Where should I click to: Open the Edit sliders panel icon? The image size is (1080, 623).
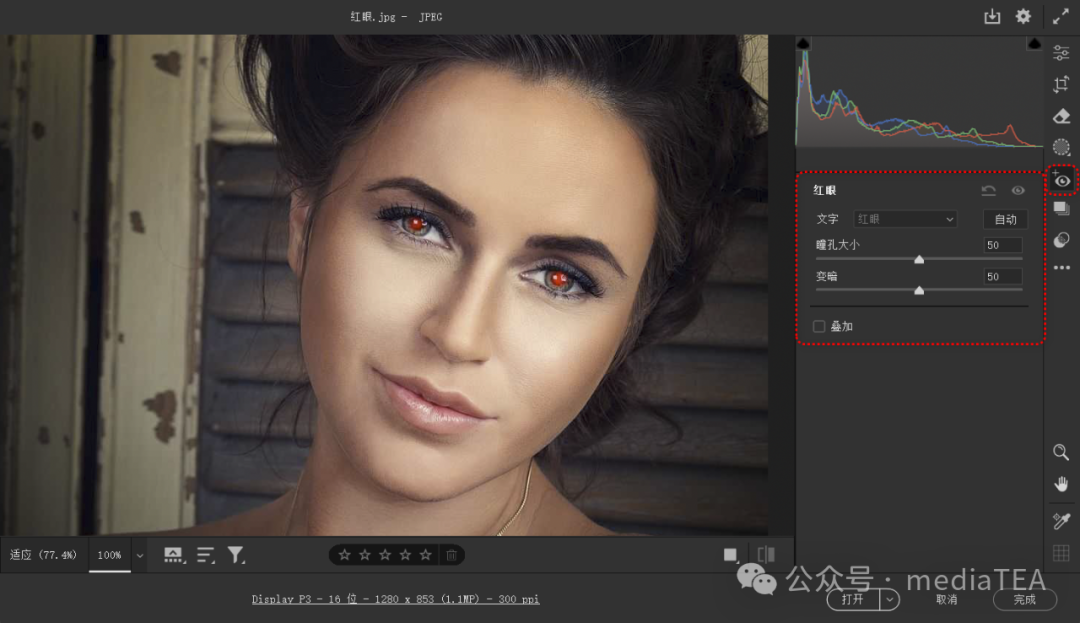point(1061,52)
